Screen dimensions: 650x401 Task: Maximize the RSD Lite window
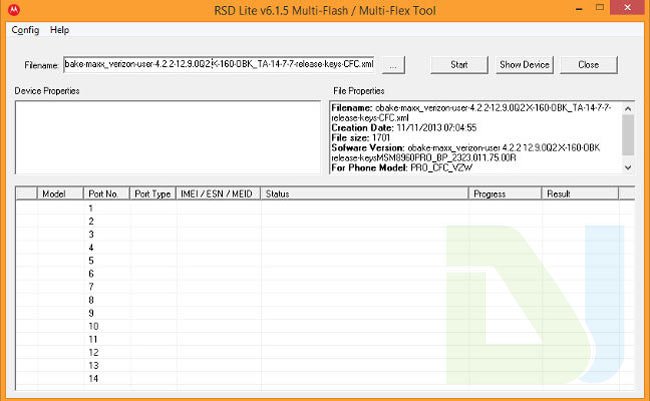pos(599,7)
